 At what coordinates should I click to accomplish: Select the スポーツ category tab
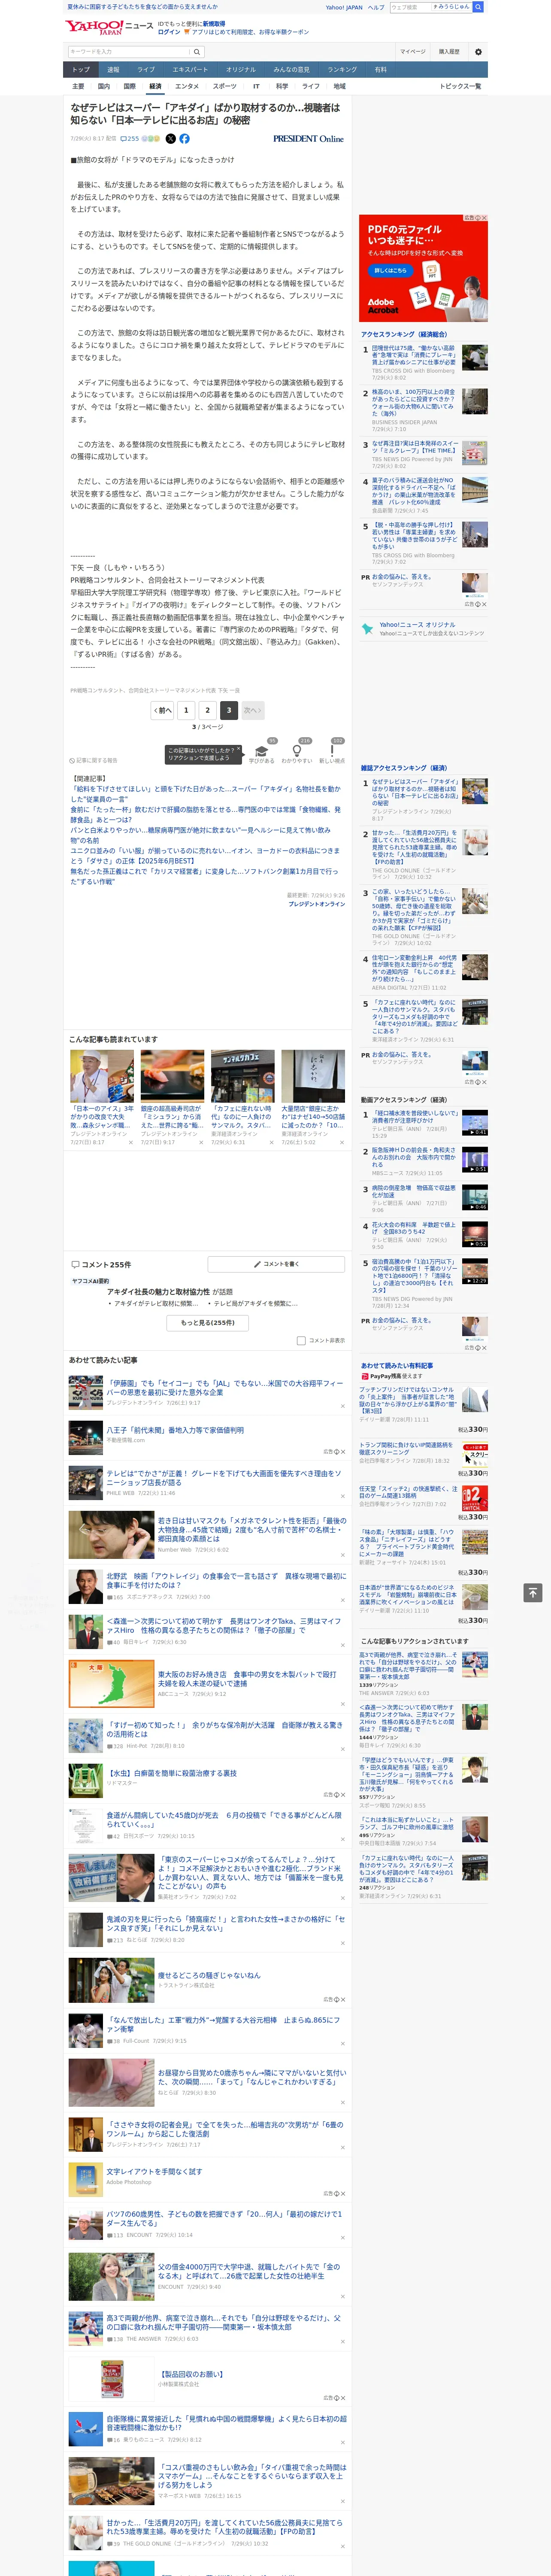(225, 86)
